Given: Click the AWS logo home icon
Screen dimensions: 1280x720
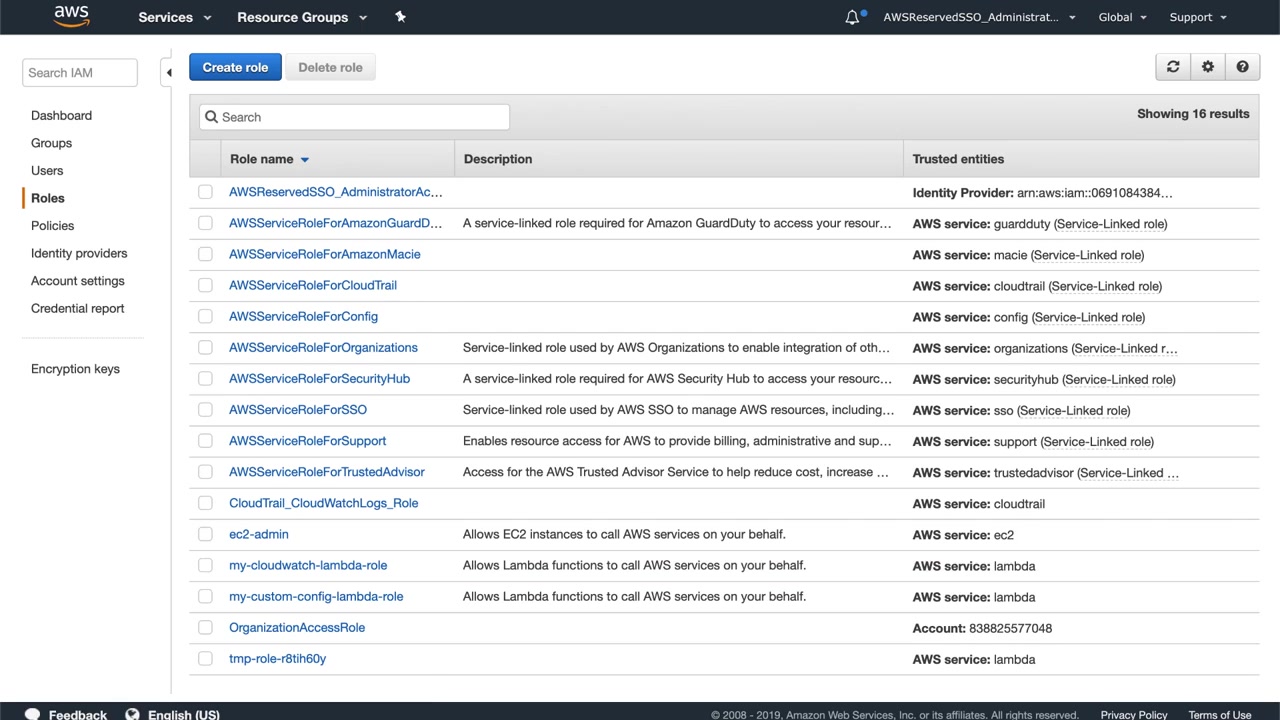Looking at the screenshot, I should click(x=71, y=16).
